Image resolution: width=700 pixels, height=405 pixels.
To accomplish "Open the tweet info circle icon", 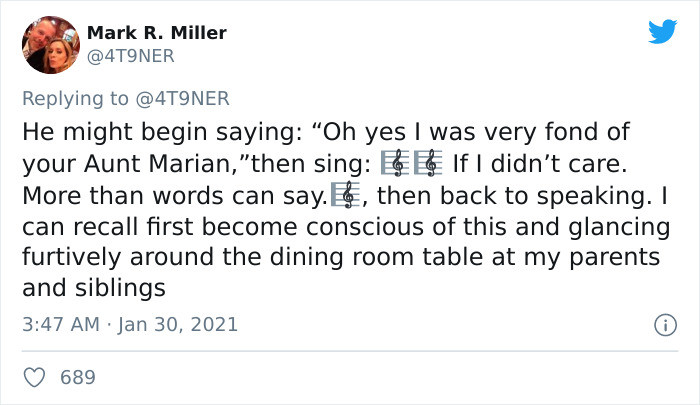I will coord(665,325).
